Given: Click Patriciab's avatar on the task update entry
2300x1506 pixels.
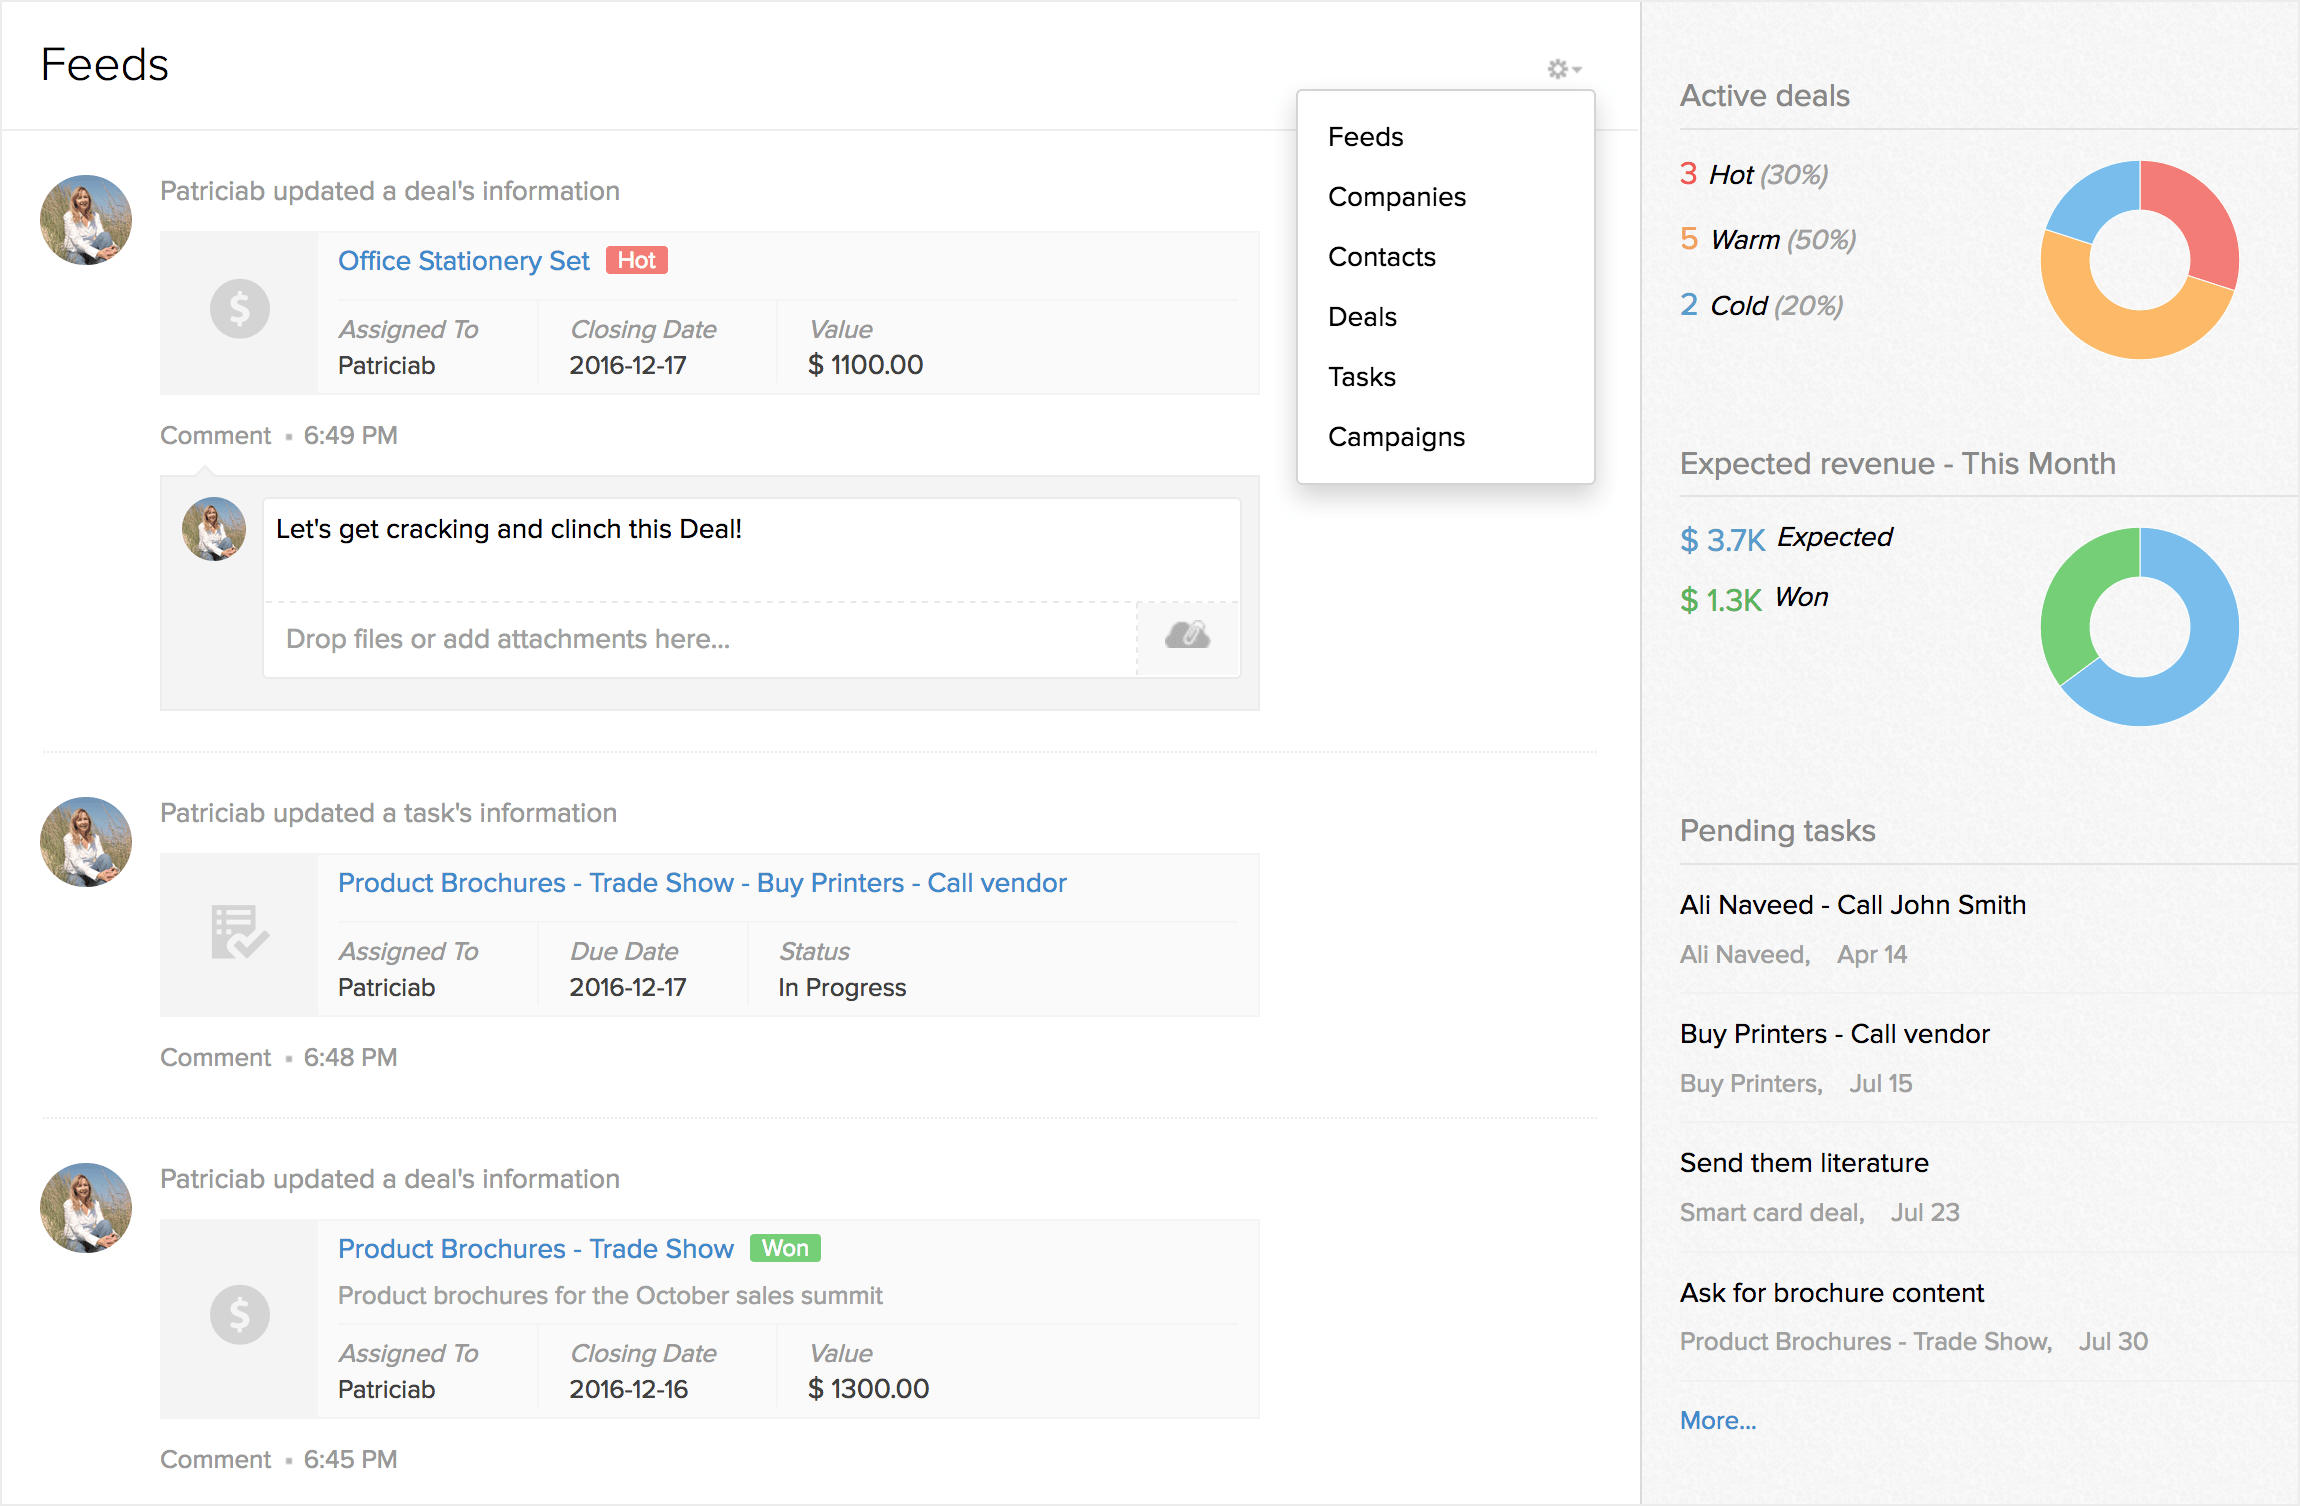Looking at the screenshot, I should (86, 841).
